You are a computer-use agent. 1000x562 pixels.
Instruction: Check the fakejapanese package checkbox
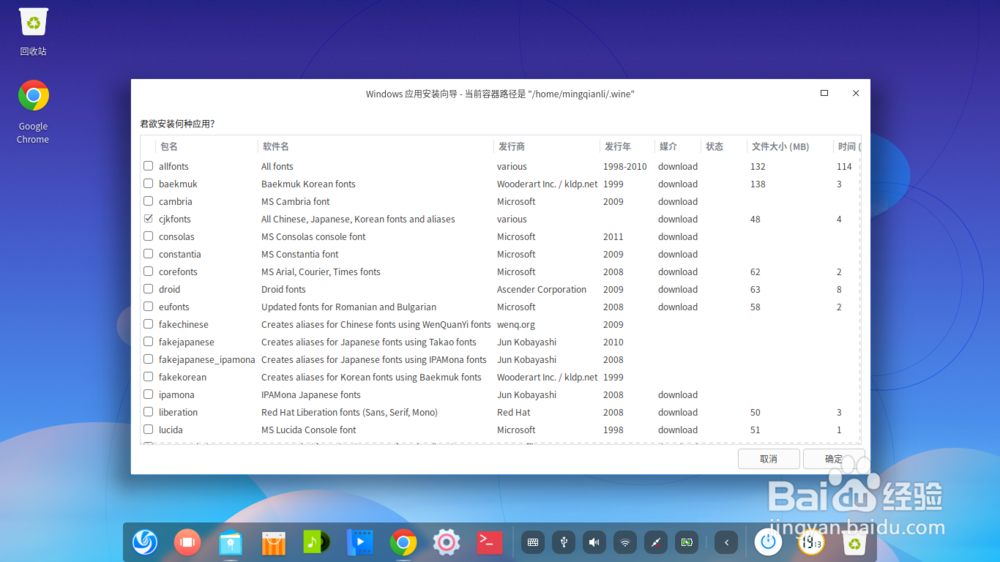149,341
